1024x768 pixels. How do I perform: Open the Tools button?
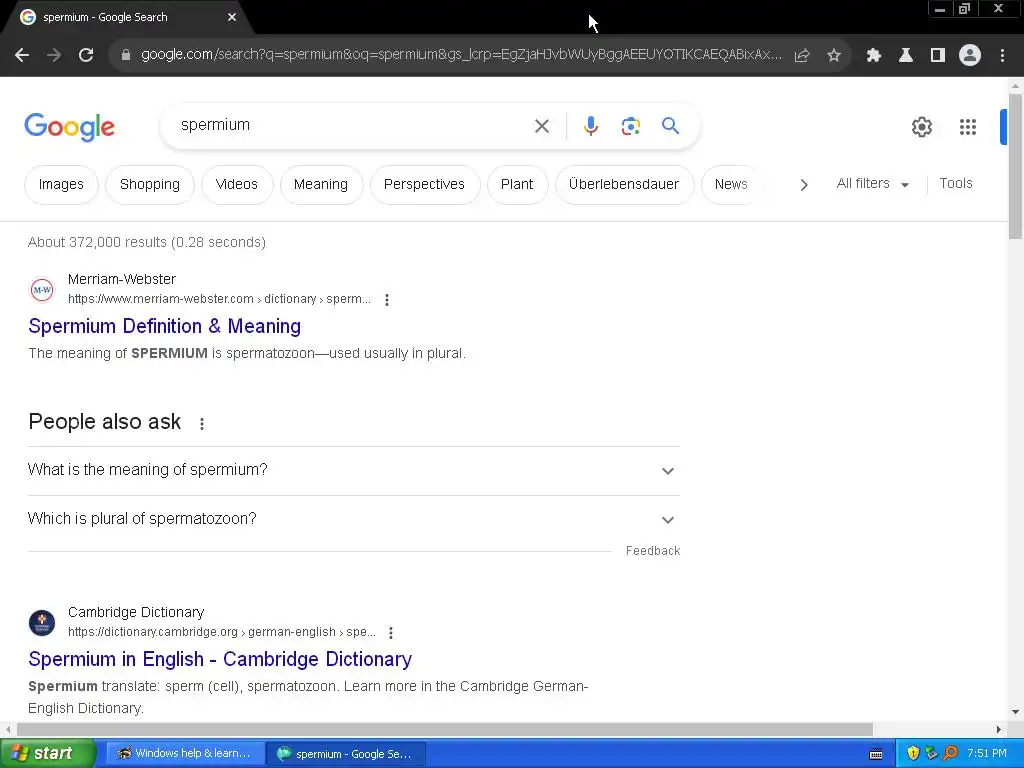click(x=955, y=184)
